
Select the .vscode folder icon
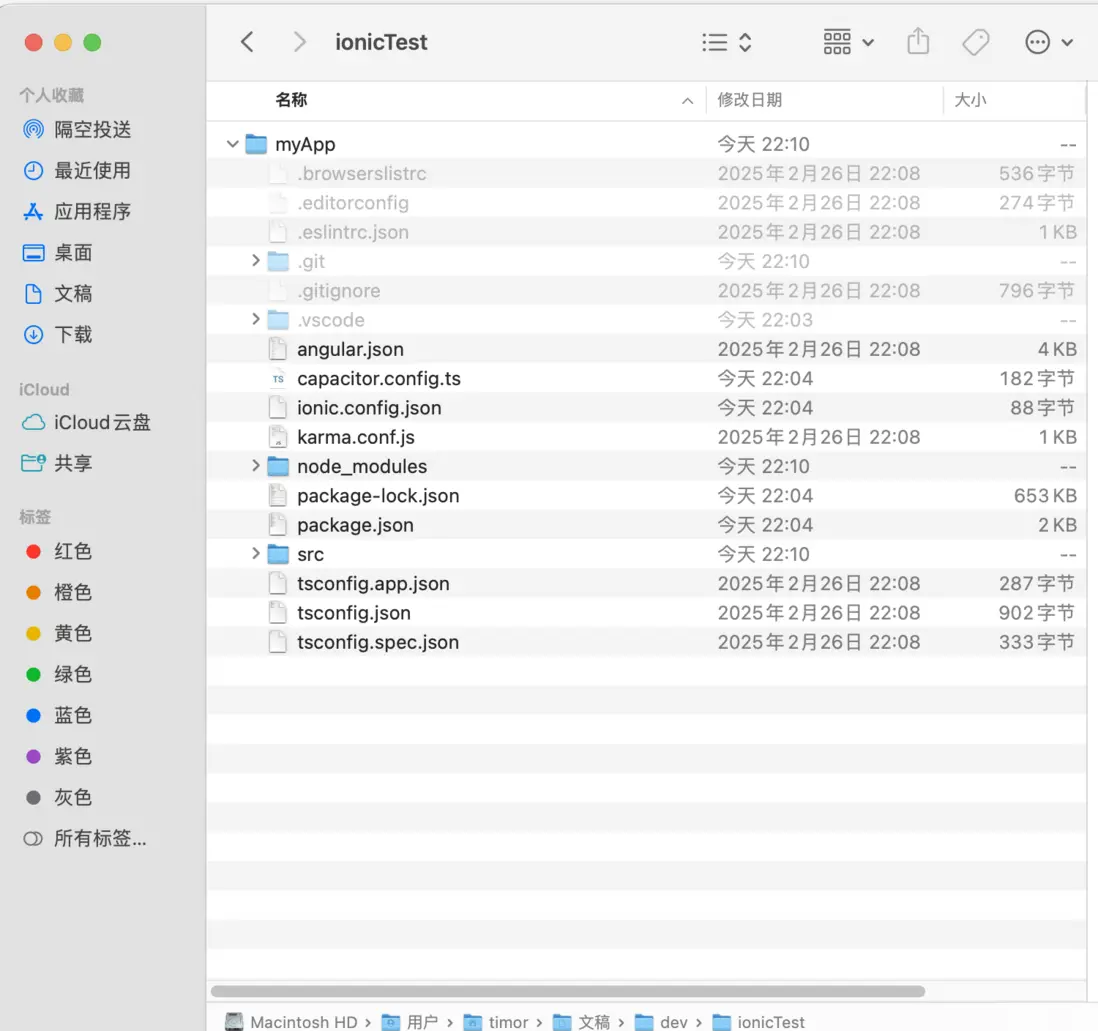pyautogui.click(x=278, y=320)
